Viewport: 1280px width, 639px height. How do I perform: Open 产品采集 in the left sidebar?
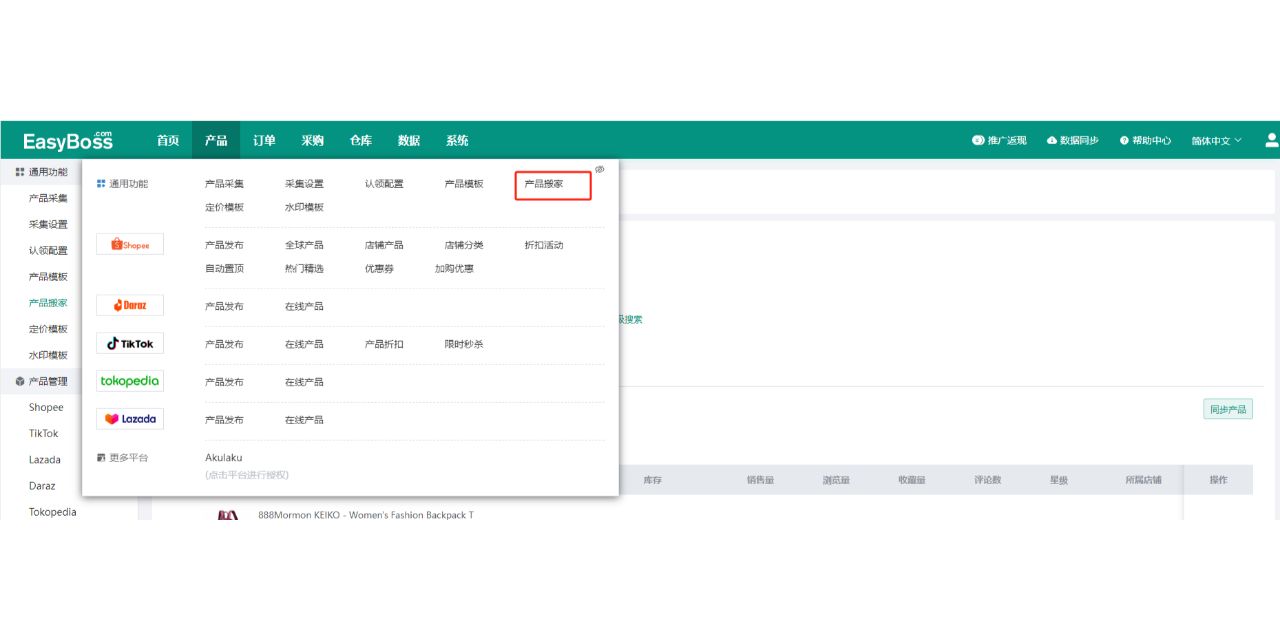click(x=48, y=198)
